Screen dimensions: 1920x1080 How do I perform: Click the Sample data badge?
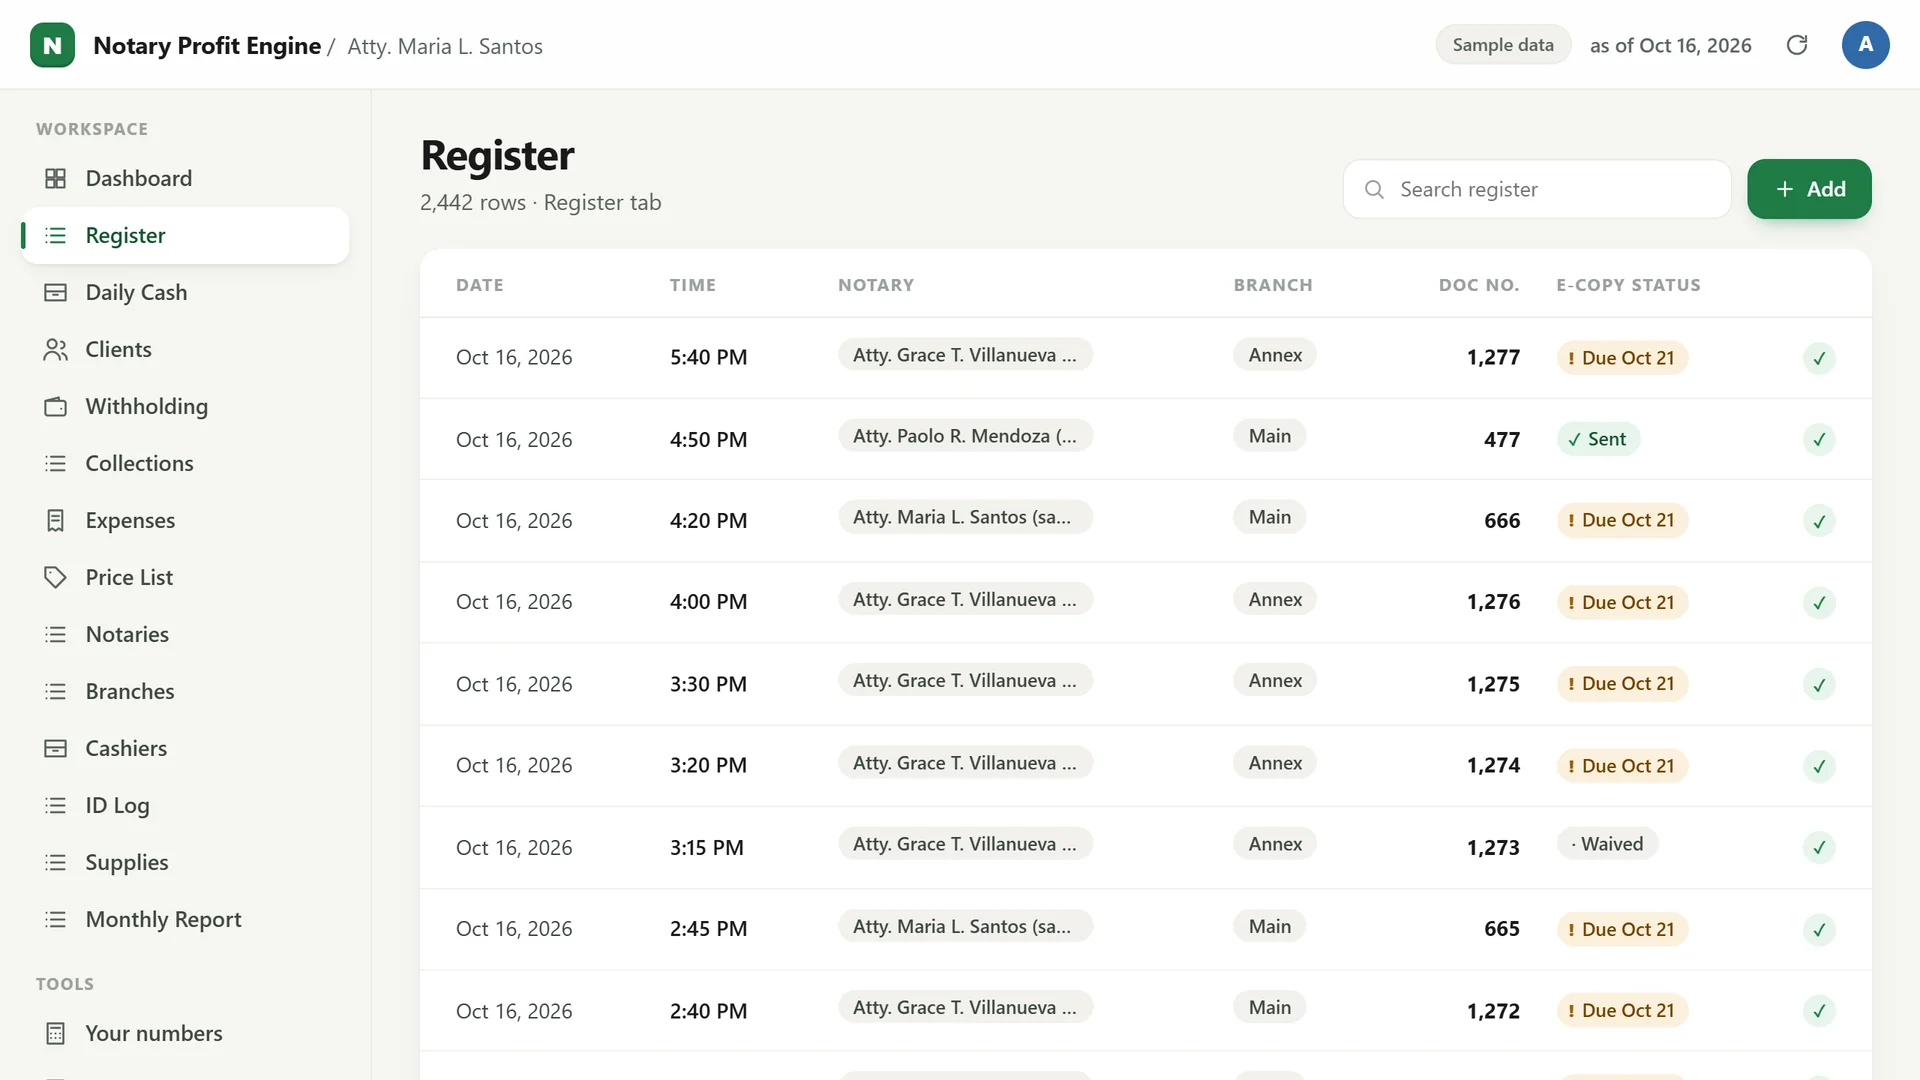pyautogui.click(x=1503, y=45)
